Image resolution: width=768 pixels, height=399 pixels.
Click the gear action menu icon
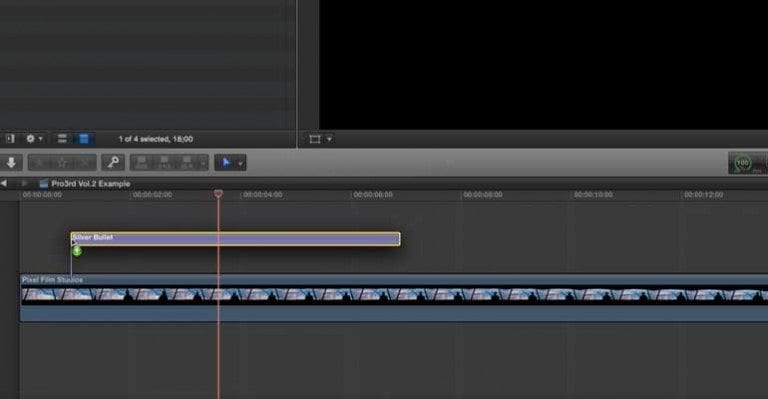[x=30, y=139]
